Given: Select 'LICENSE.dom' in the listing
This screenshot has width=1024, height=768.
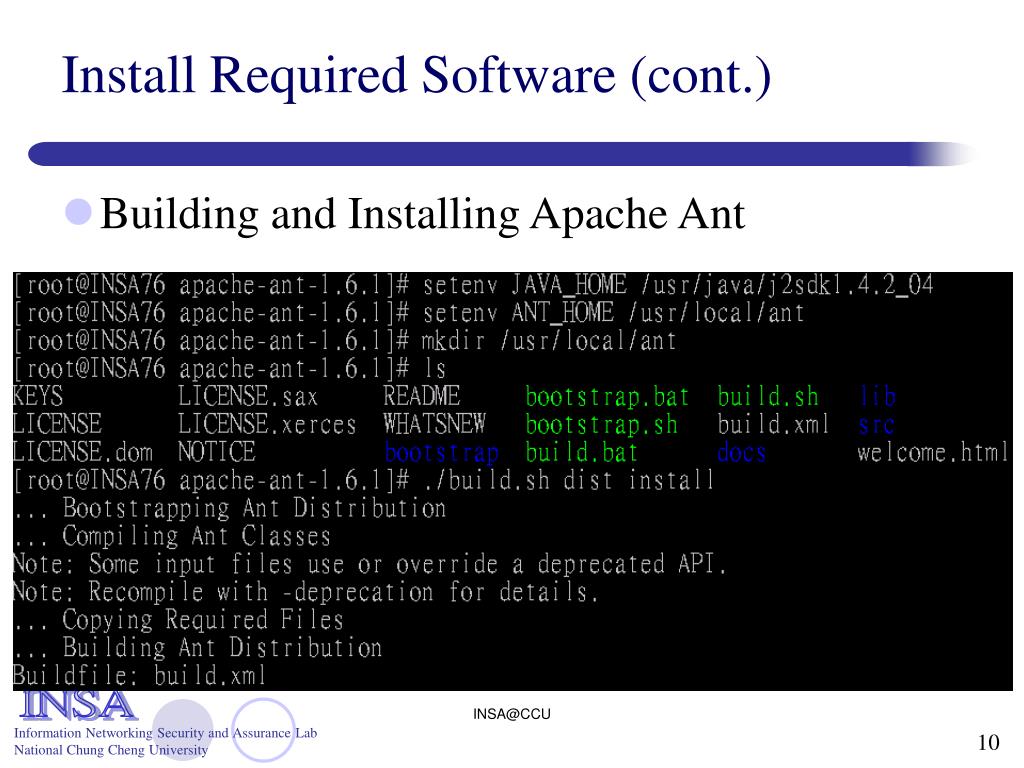Looking at the screenshot, I should coord(83,453).
